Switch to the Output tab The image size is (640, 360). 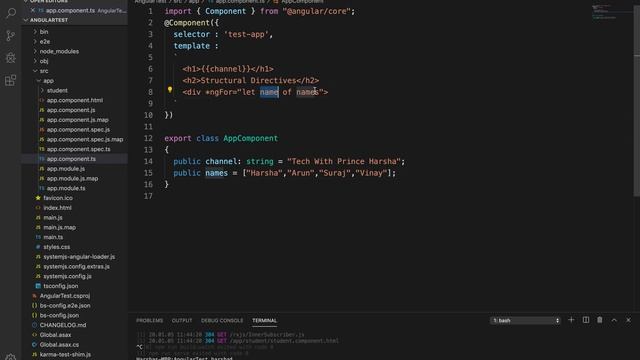(182, 320)
